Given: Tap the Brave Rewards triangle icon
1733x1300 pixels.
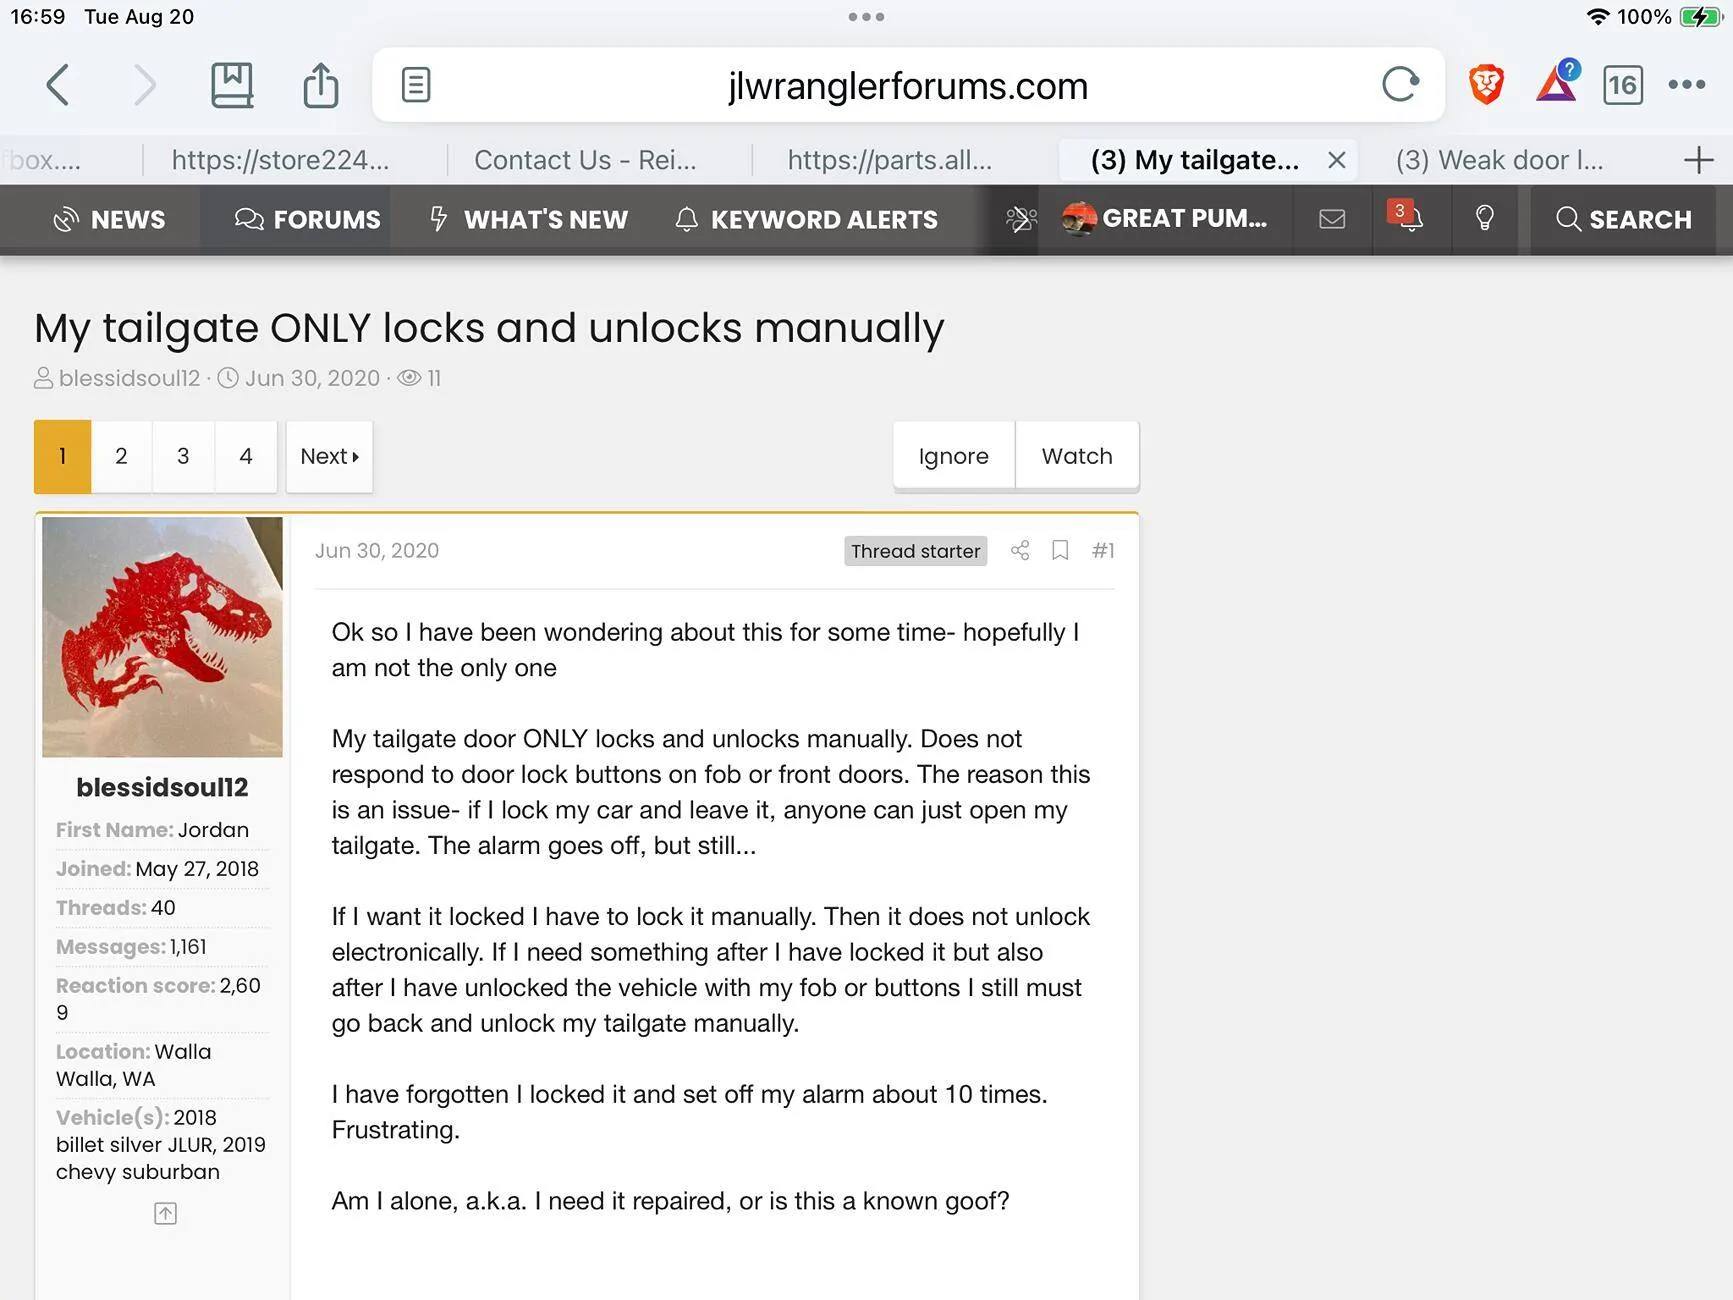Looking at the screenshot, I should click(x=1557, y=83).
